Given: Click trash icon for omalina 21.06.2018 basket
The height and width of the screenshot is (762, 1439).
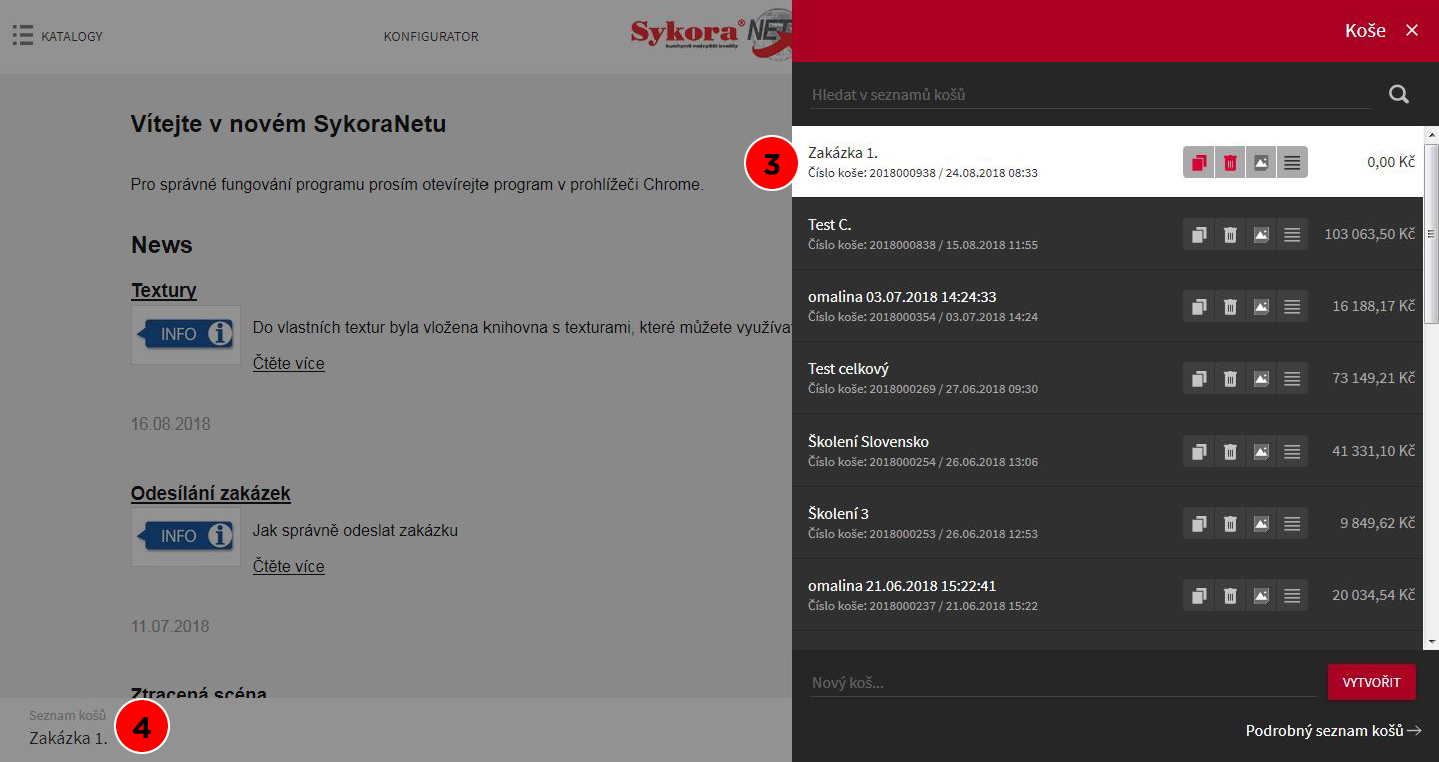Looking at the screenshot, I should click(x=1230, y=596).
